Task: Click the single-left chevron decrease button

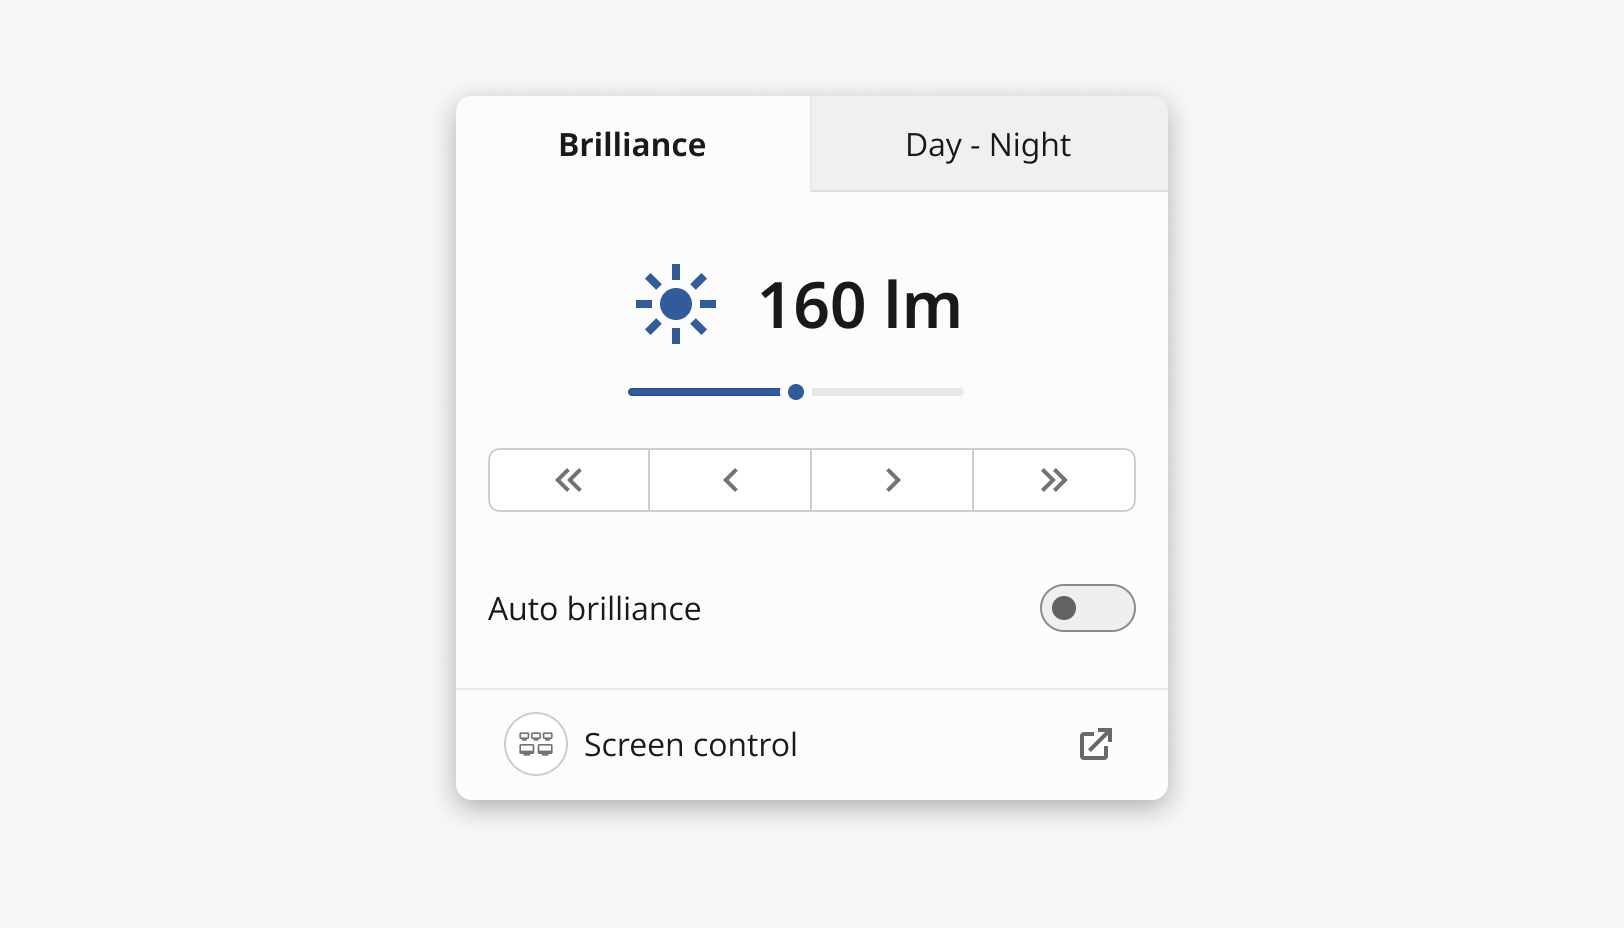Action: pyautogui.click(x=730, y=480)
